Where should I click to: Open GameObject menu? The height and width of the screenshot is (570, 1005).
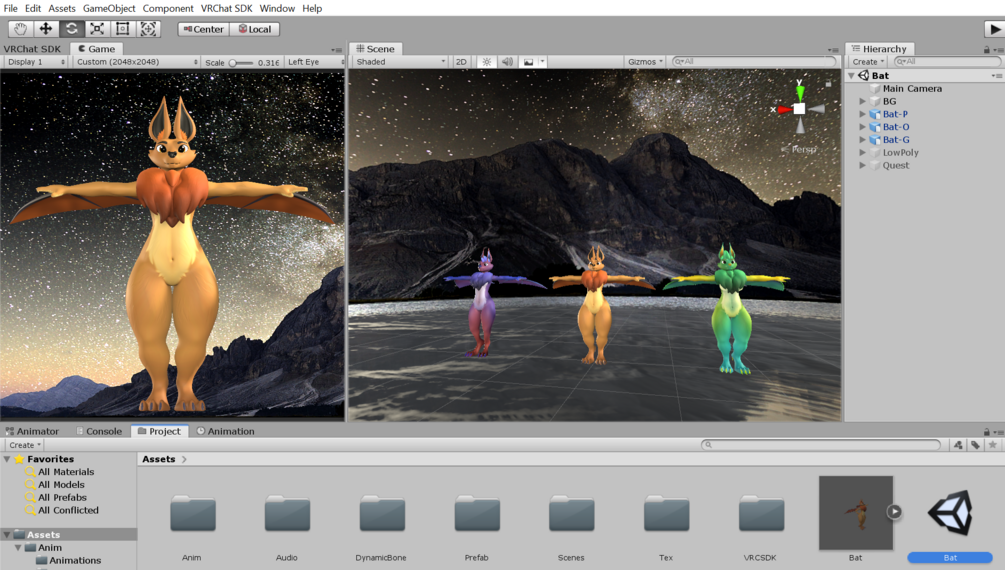pos(109,8)
